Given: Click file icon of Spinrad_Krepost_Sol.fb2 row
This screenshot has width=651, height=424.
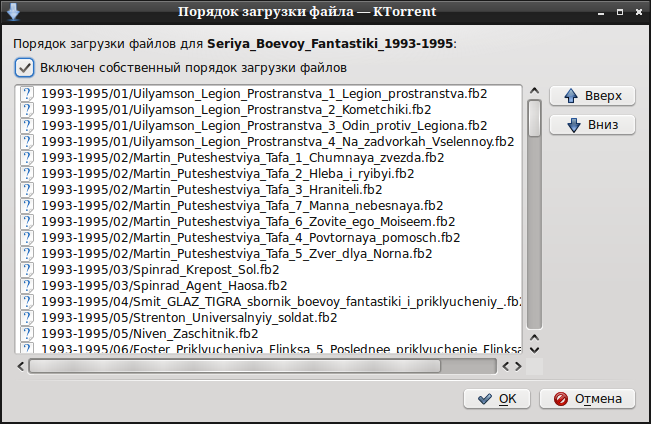Looking at the screenshot, I should click(27, 270).
